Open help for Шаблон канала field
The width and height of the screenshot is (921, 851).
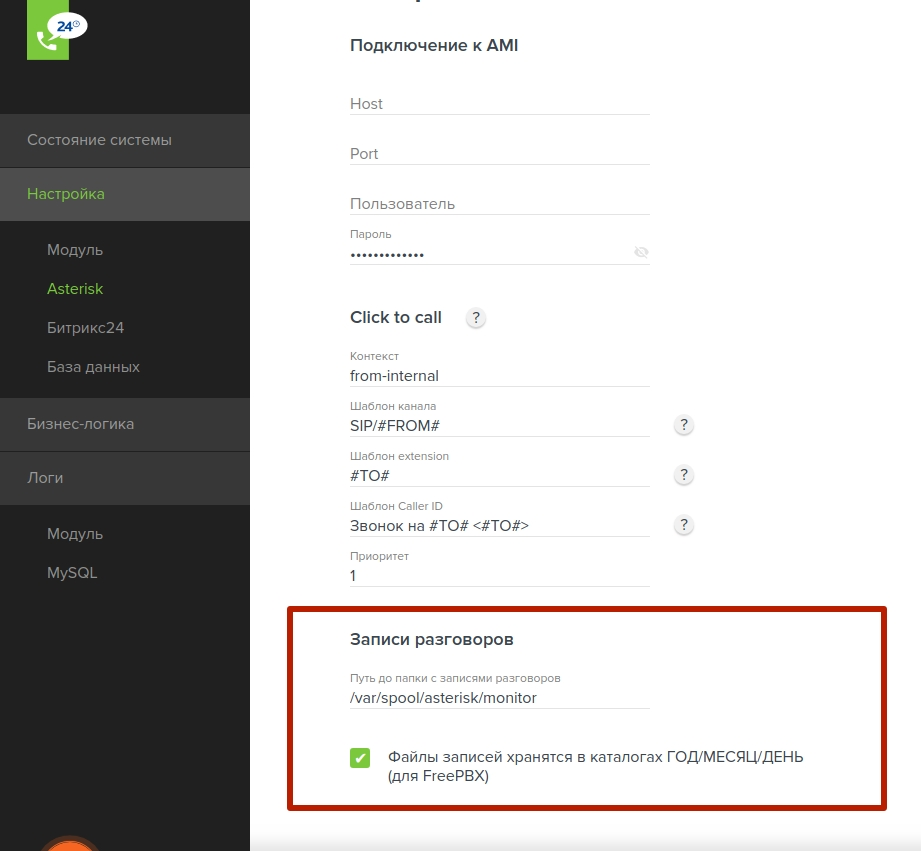684,425
